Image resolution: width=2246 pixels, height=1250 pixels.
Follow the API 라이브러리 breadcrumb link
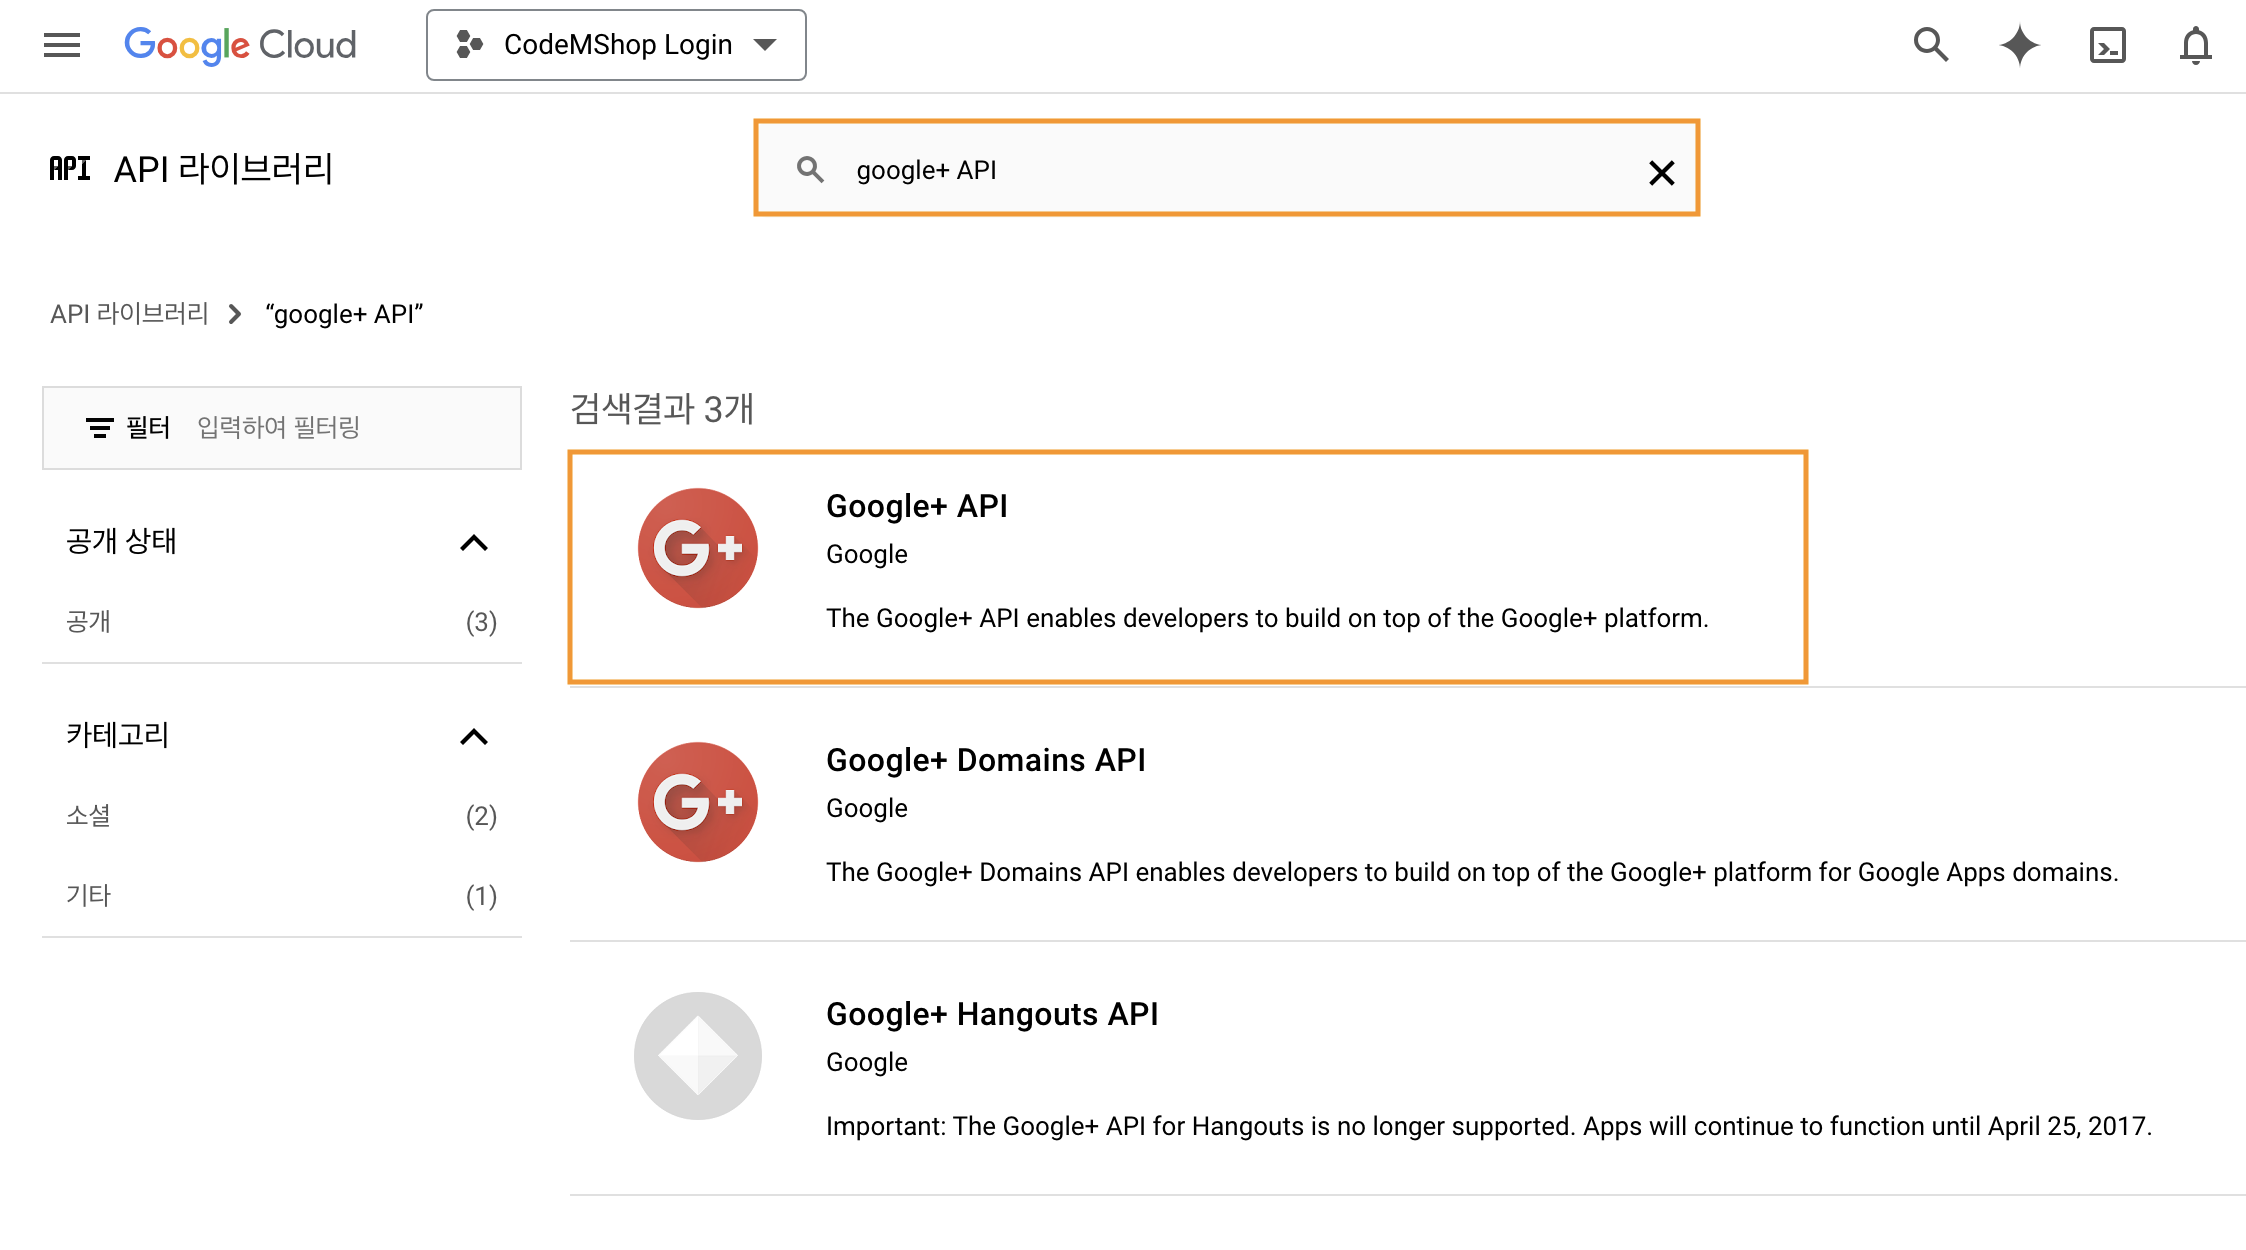129,314
